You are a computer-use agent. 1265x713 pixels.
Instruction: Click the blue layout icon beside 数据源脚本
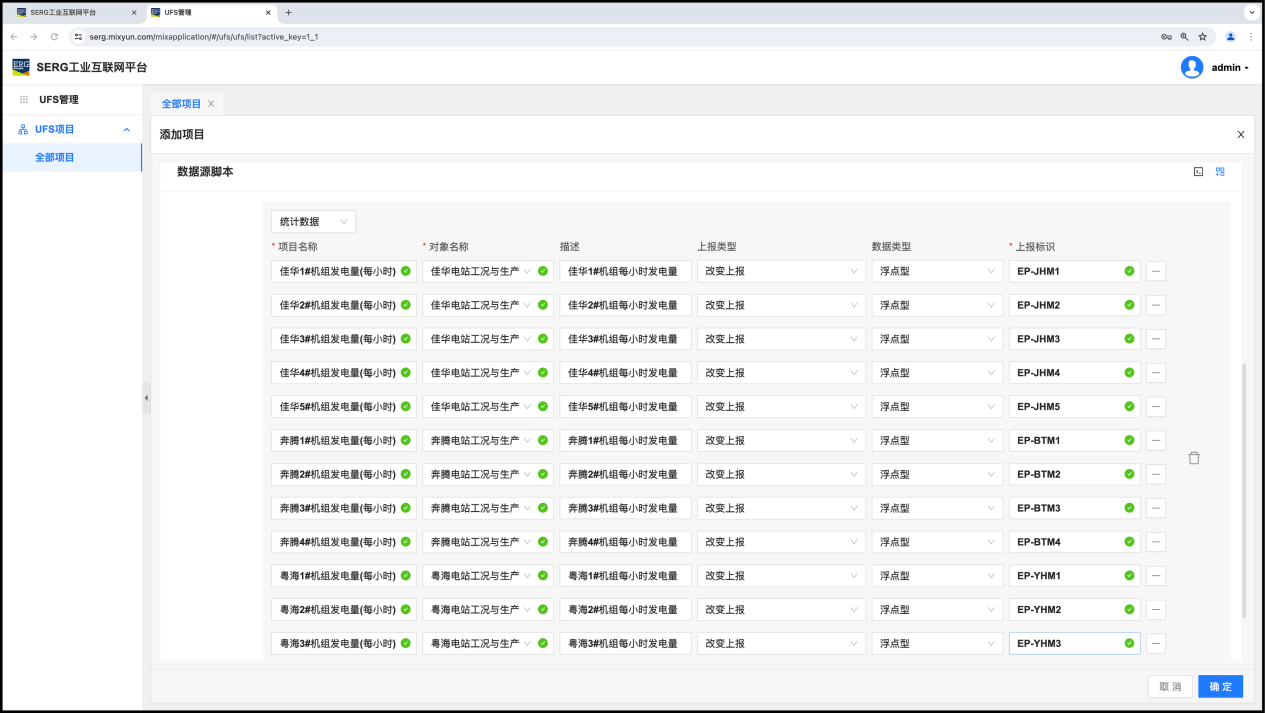tap(1220, 172)
